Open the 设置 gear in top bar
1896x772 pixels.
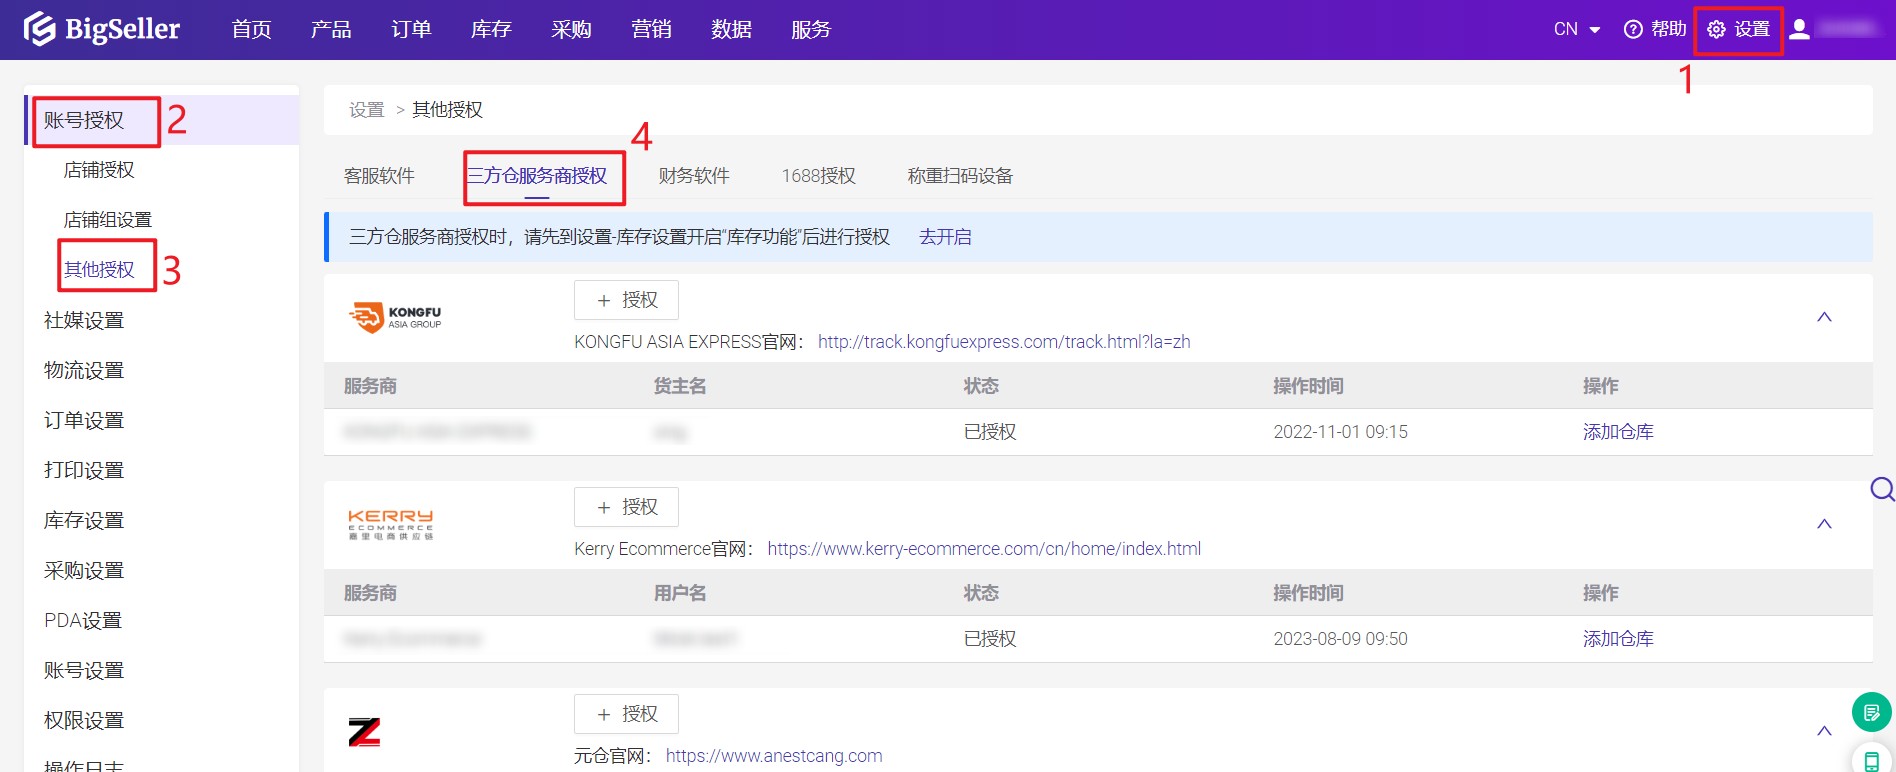coord(1738,29)
